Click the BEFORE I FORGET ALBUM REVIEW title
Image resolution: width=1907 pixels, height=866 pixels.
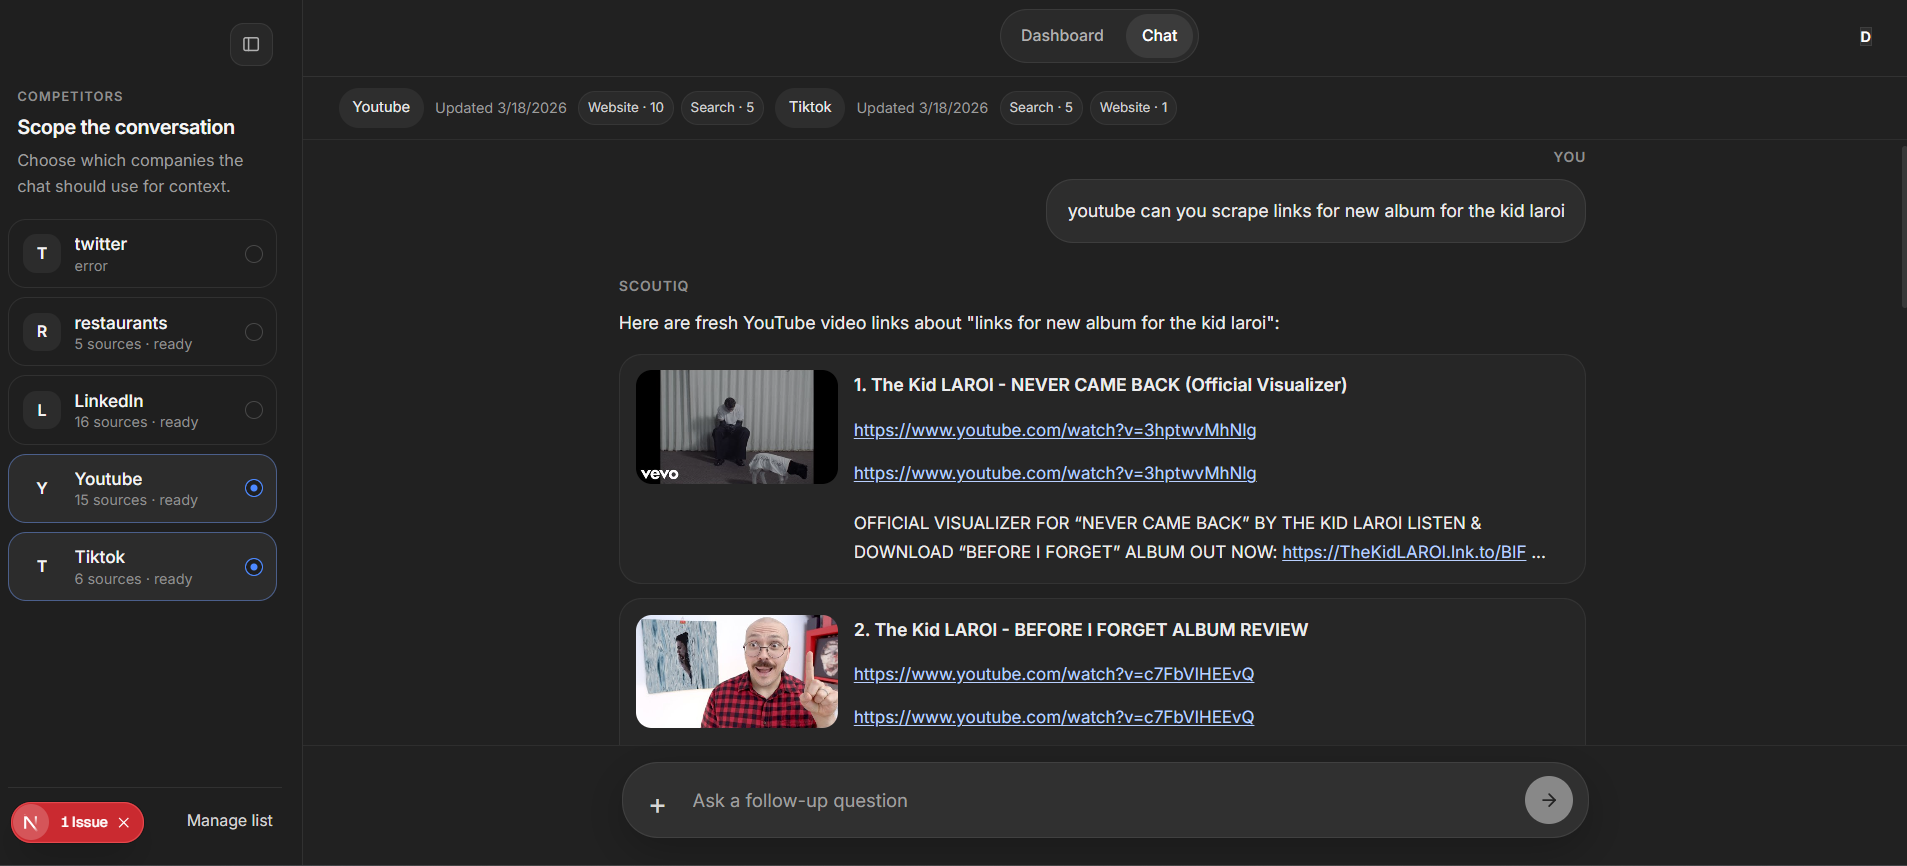pos(1081,630)
